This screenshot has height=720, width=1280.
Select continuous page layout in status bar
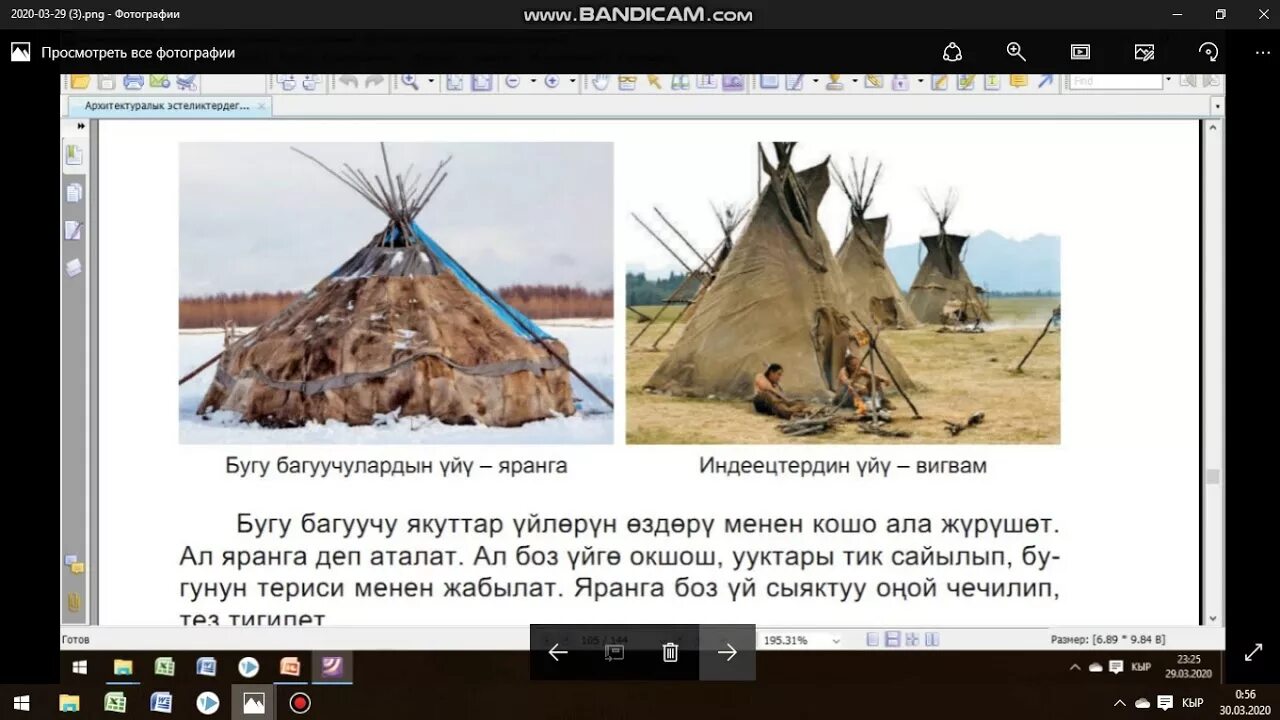[x=893, y=639]
